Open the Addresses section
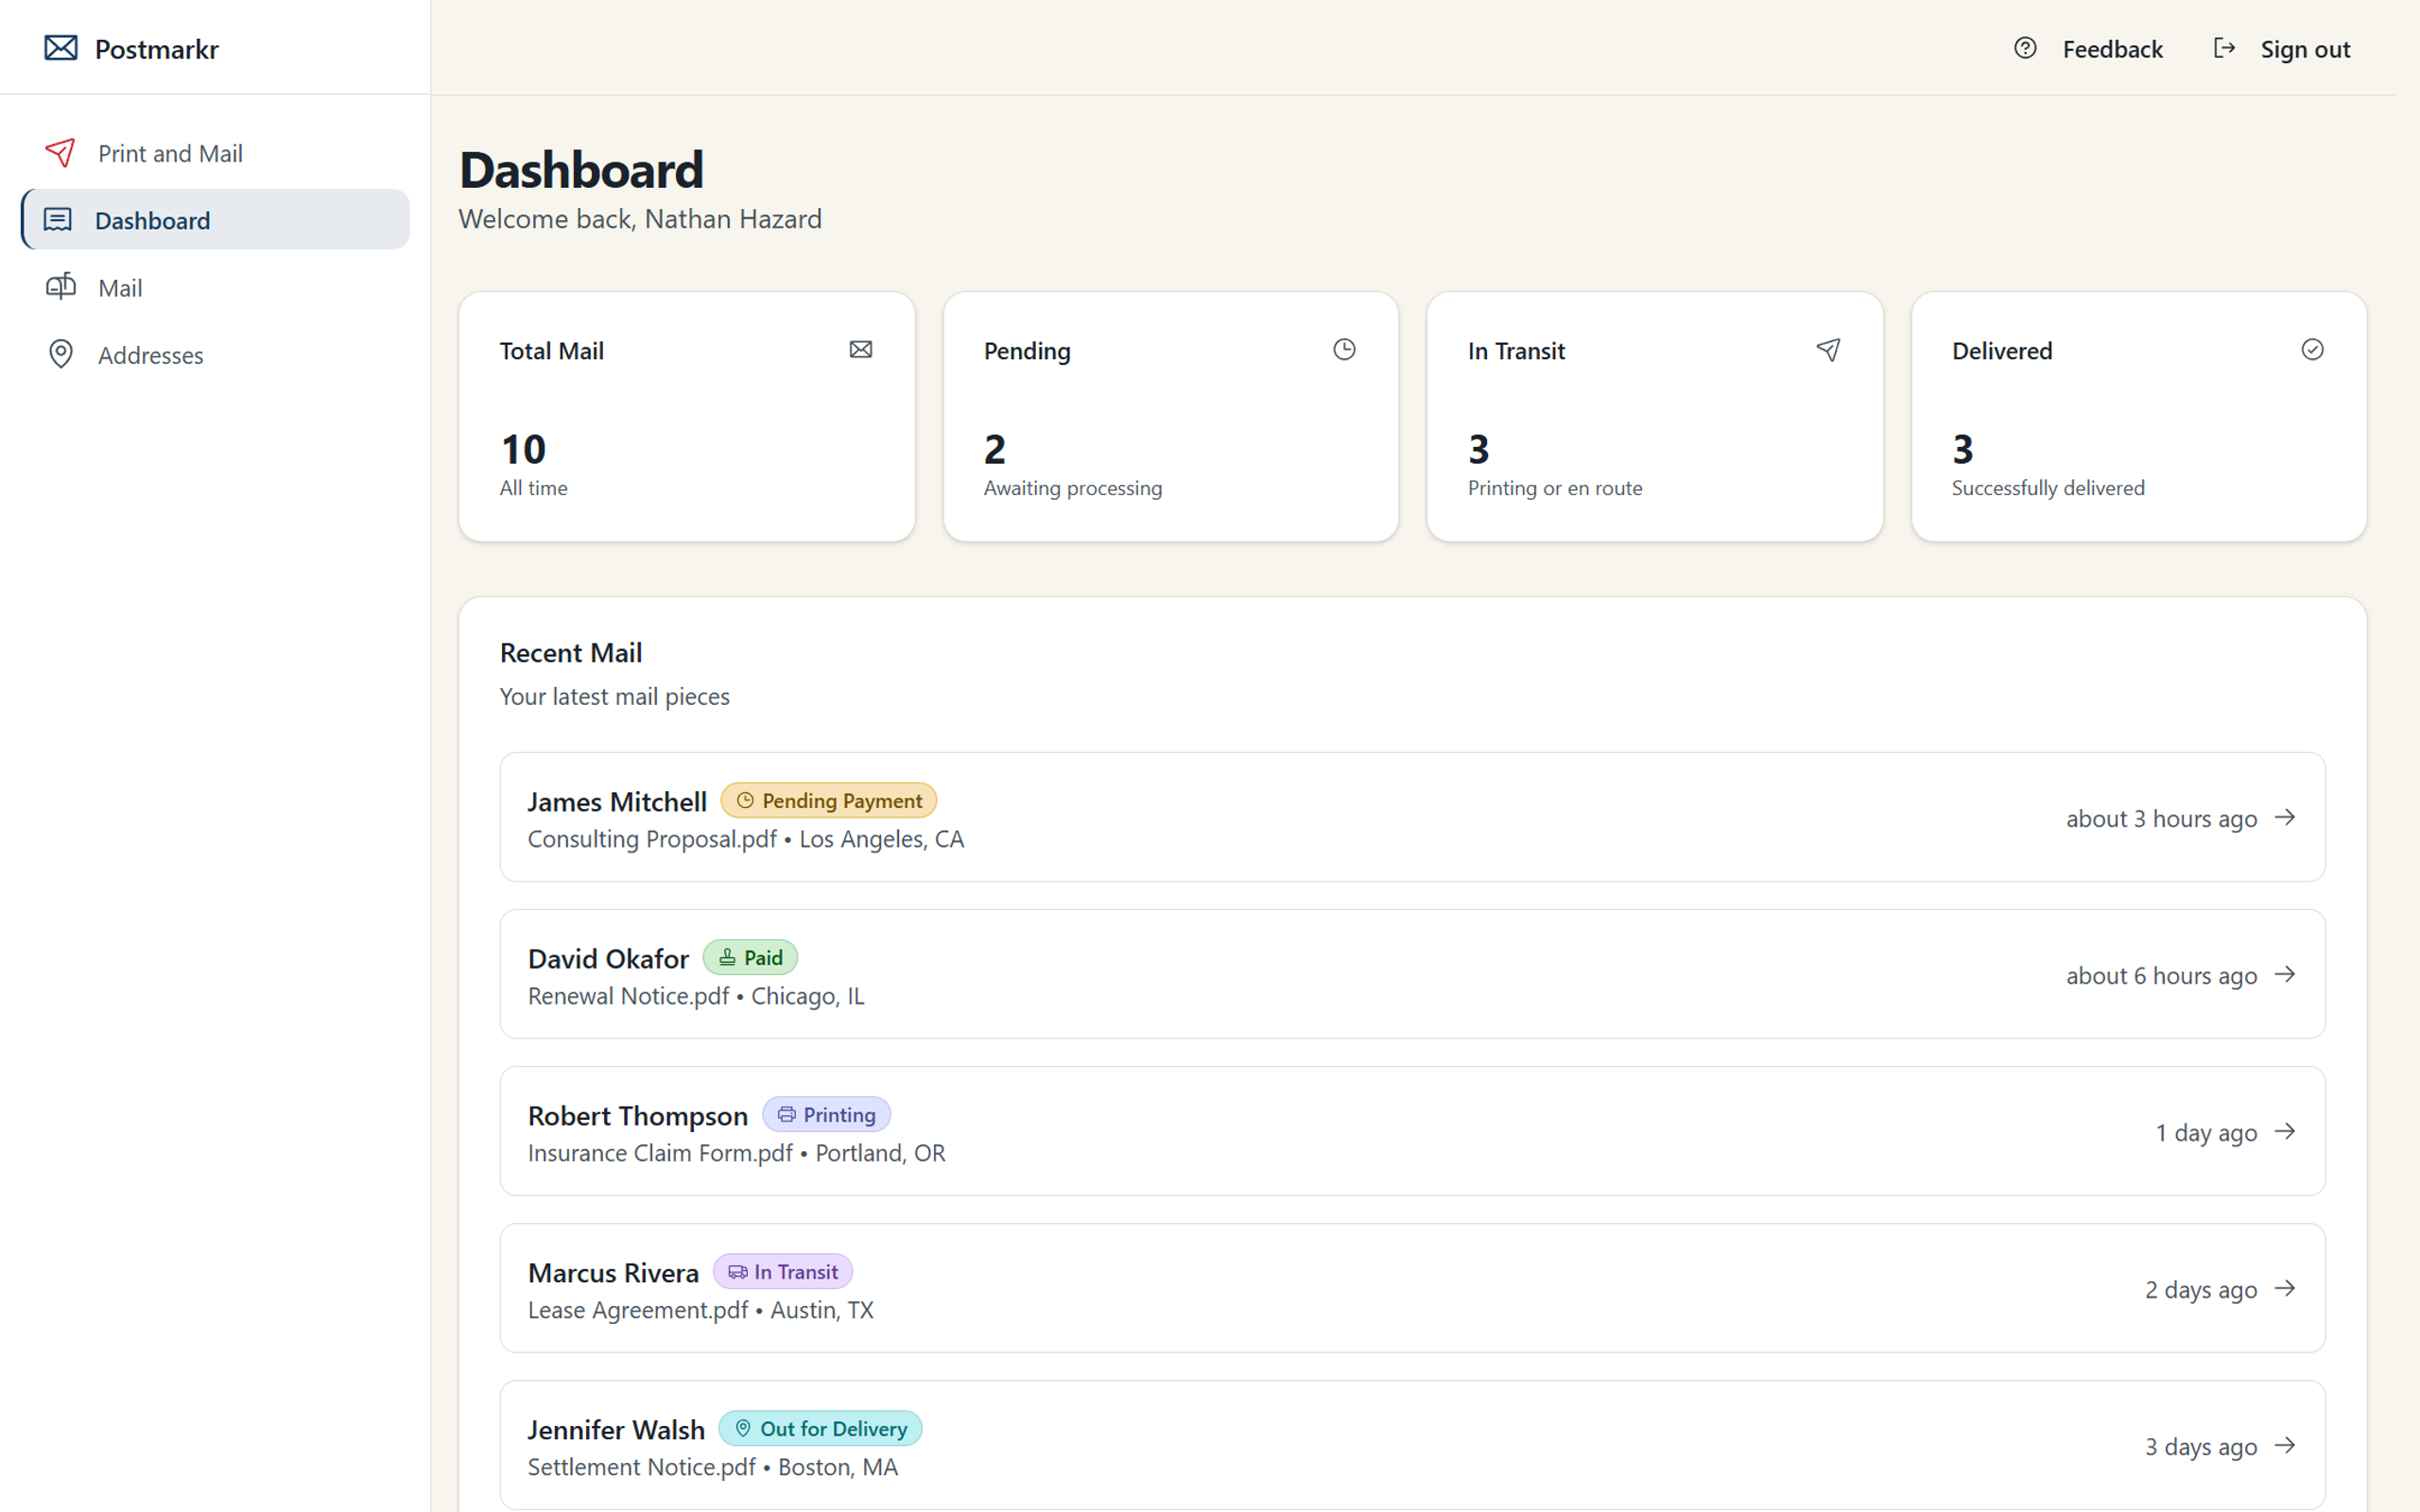This screenshot has width=2420, height=1512. (x=150, y=355)
